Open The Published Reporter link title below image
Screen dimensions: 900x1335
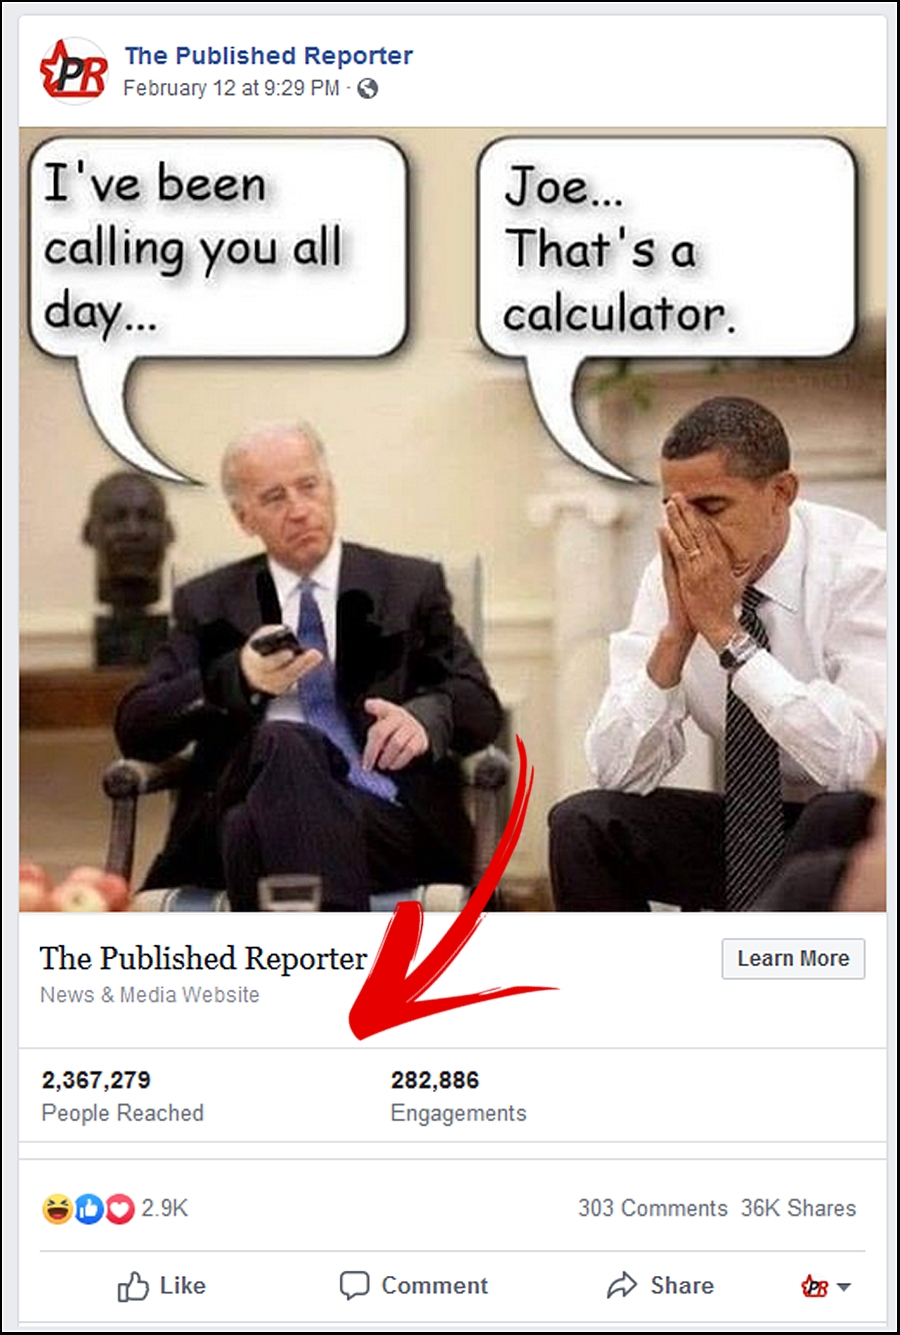(203, 958)
